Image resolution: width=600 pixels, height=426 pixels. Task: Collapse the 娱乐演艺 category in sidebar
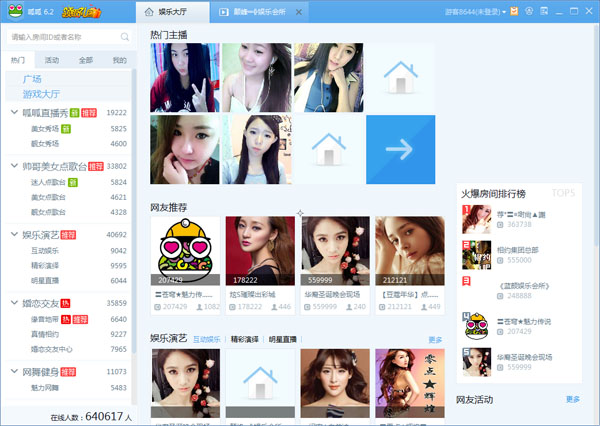12,235
